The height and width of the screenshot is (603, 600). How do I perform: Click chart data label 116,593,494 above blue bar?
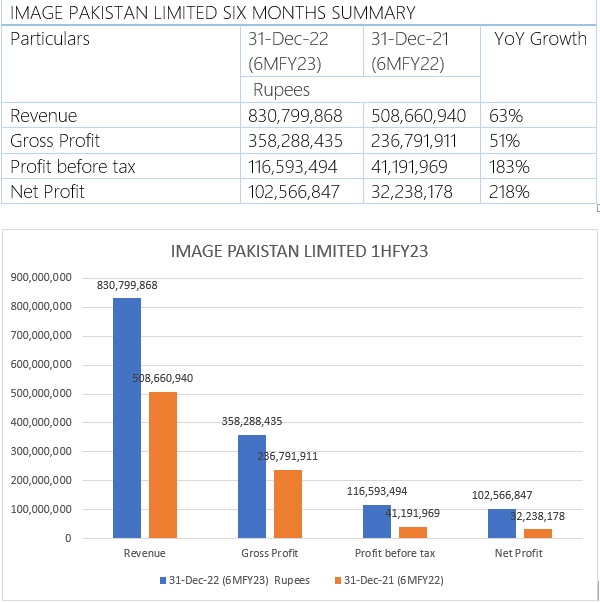[377, 491]
